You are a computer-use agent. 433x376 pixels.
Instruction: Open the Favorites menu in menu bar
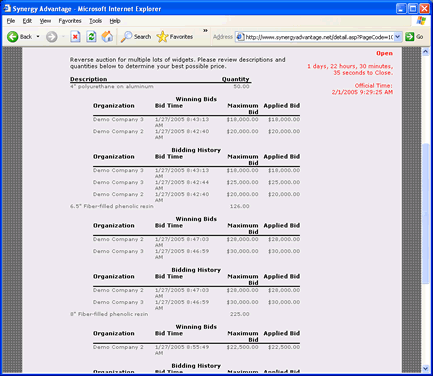[x=70, y=21]
